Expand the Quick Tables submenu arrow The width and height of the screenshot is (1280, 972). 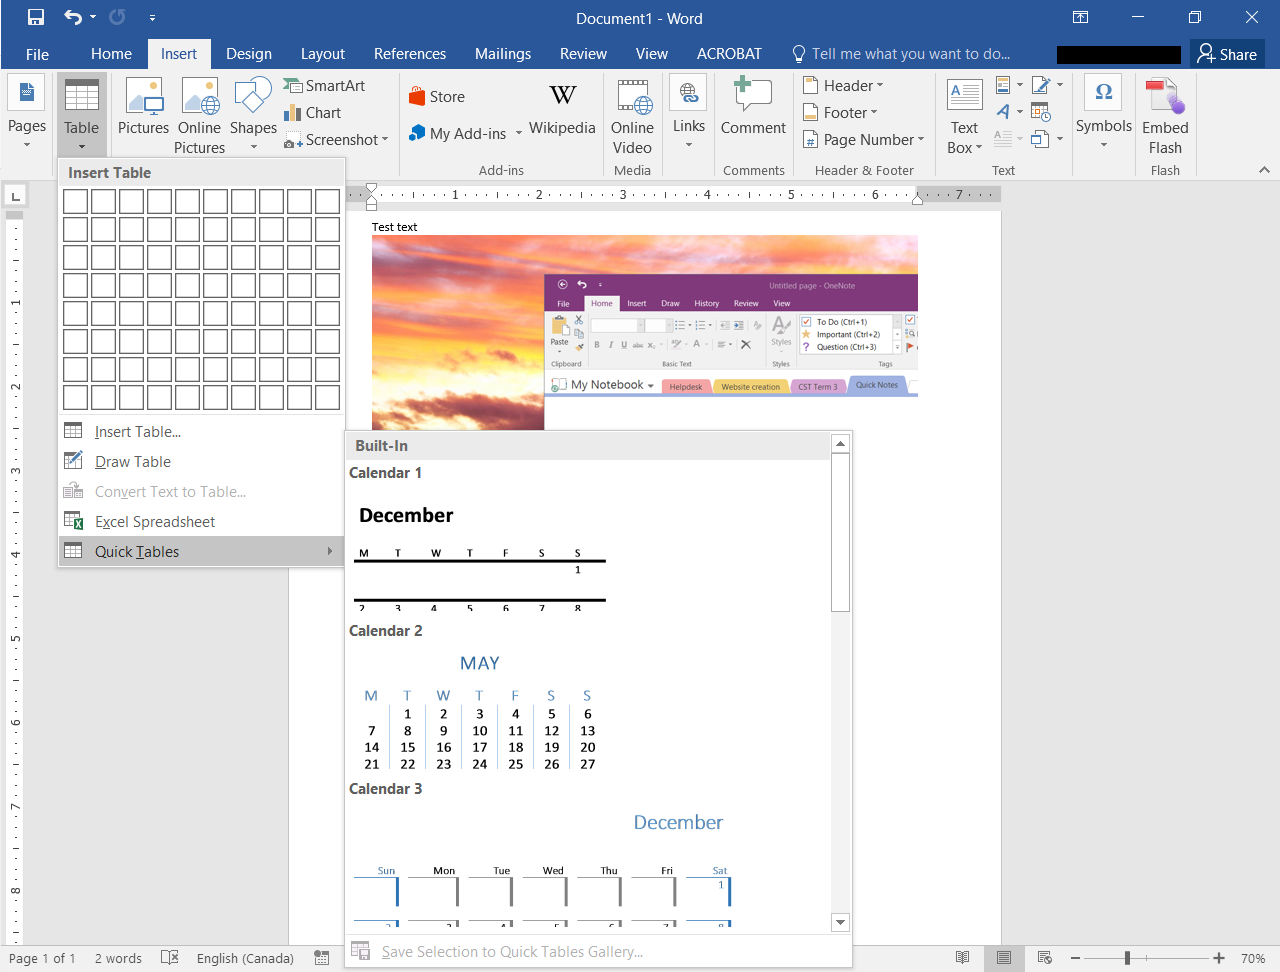[x=330, y=551]
